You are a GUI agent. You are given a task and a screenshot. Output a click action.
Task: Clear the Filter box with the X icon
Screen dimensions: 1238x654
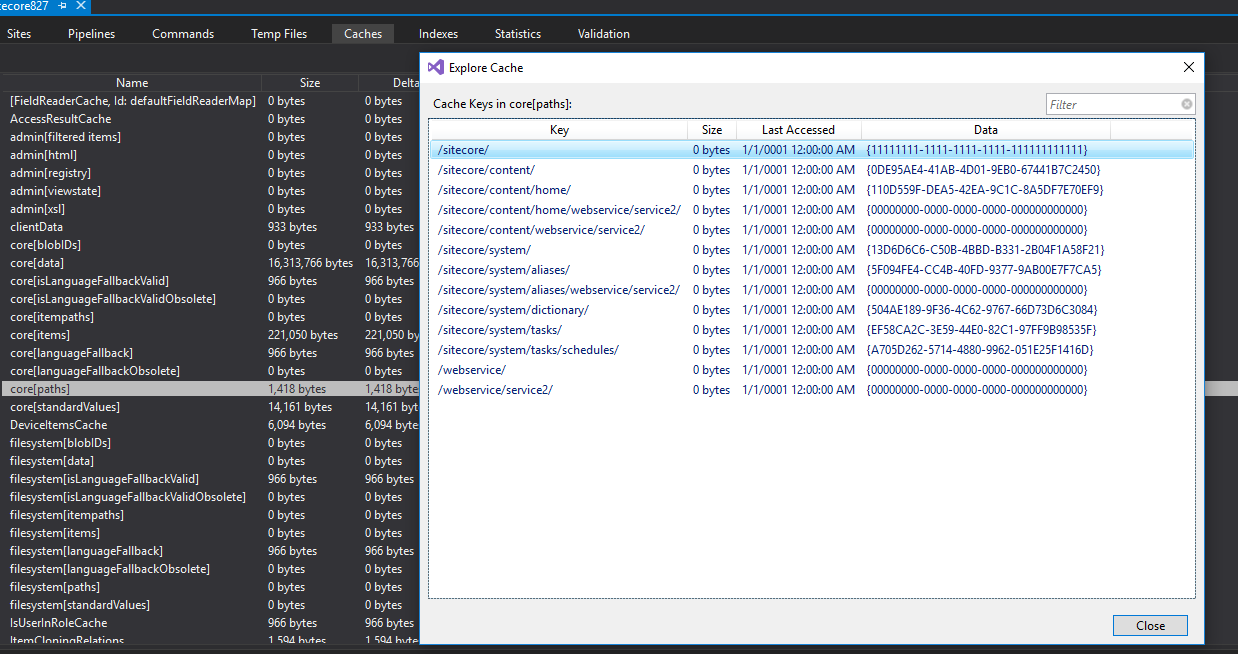(x=1186, y=104)
